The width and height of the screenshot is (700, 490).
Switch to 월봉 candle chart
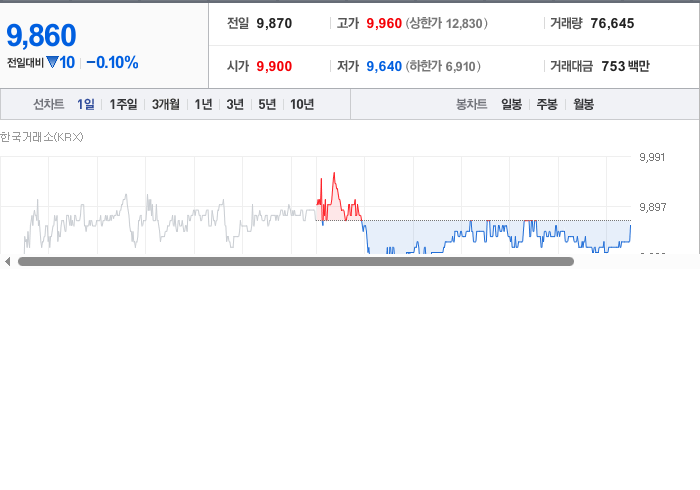click(x=583, y=104)
